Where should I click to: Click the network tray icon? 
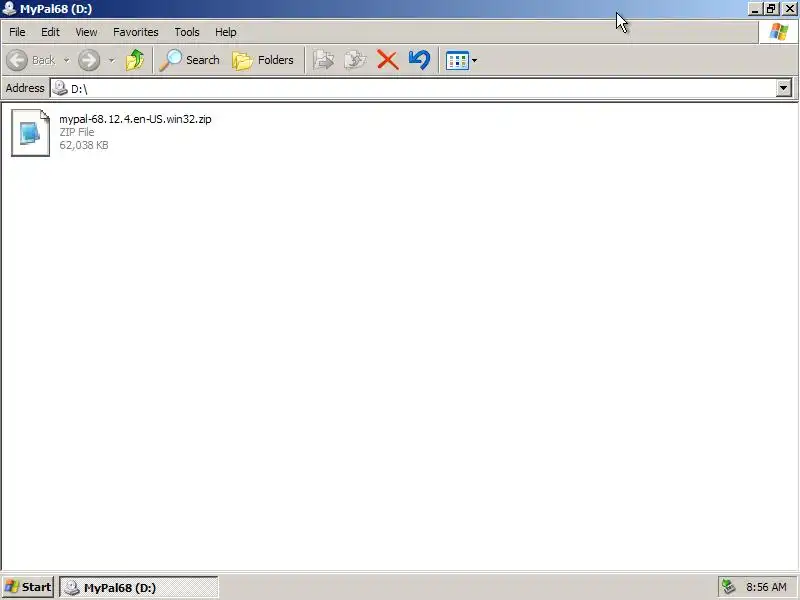pos(729,587)
